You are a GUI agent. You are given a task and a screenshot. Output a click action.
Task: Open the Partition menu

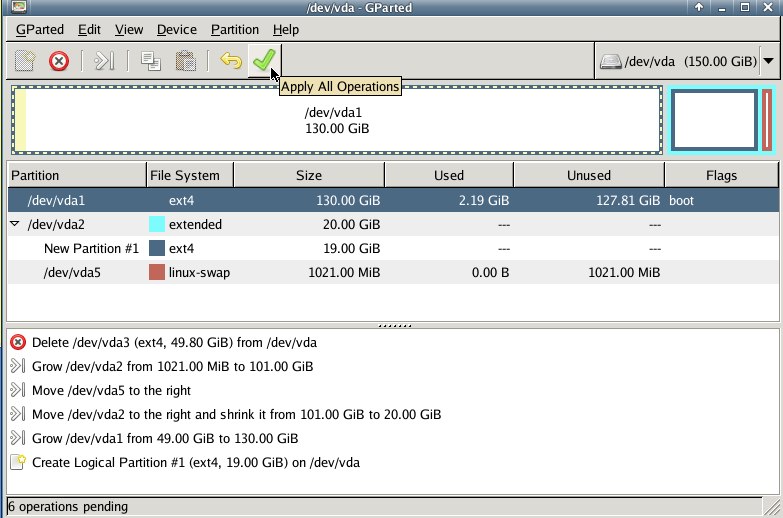[235, 29]
